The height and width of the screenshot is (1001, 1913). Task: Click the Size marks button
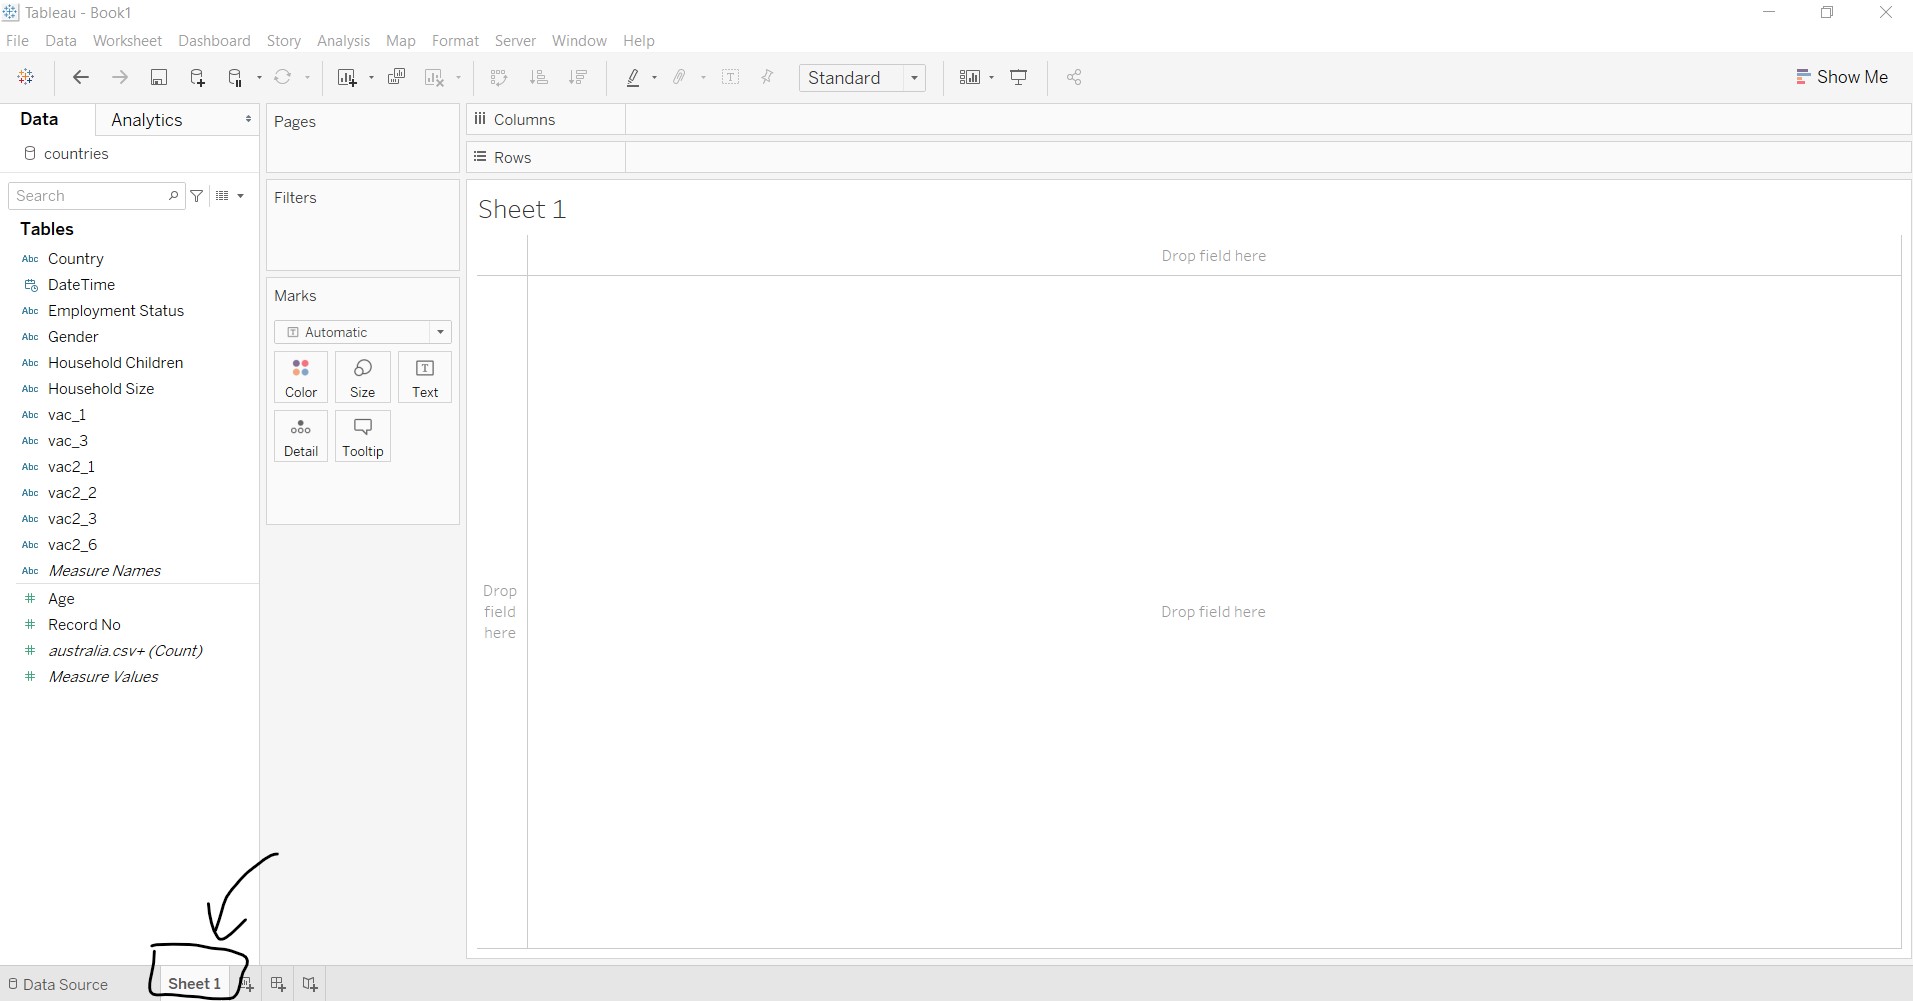(x=363, y=378)
